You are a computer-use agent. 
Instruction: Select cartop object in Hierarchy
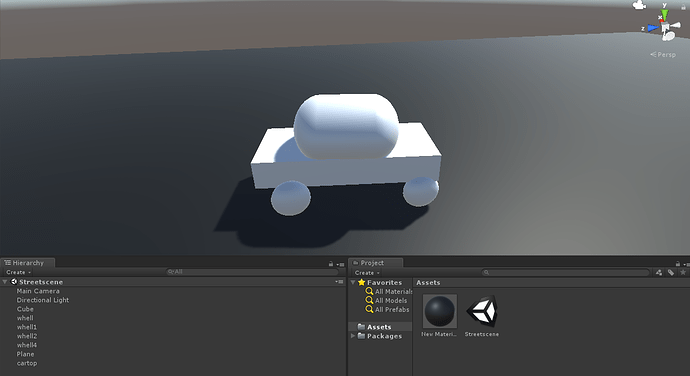tap(27, 363)
